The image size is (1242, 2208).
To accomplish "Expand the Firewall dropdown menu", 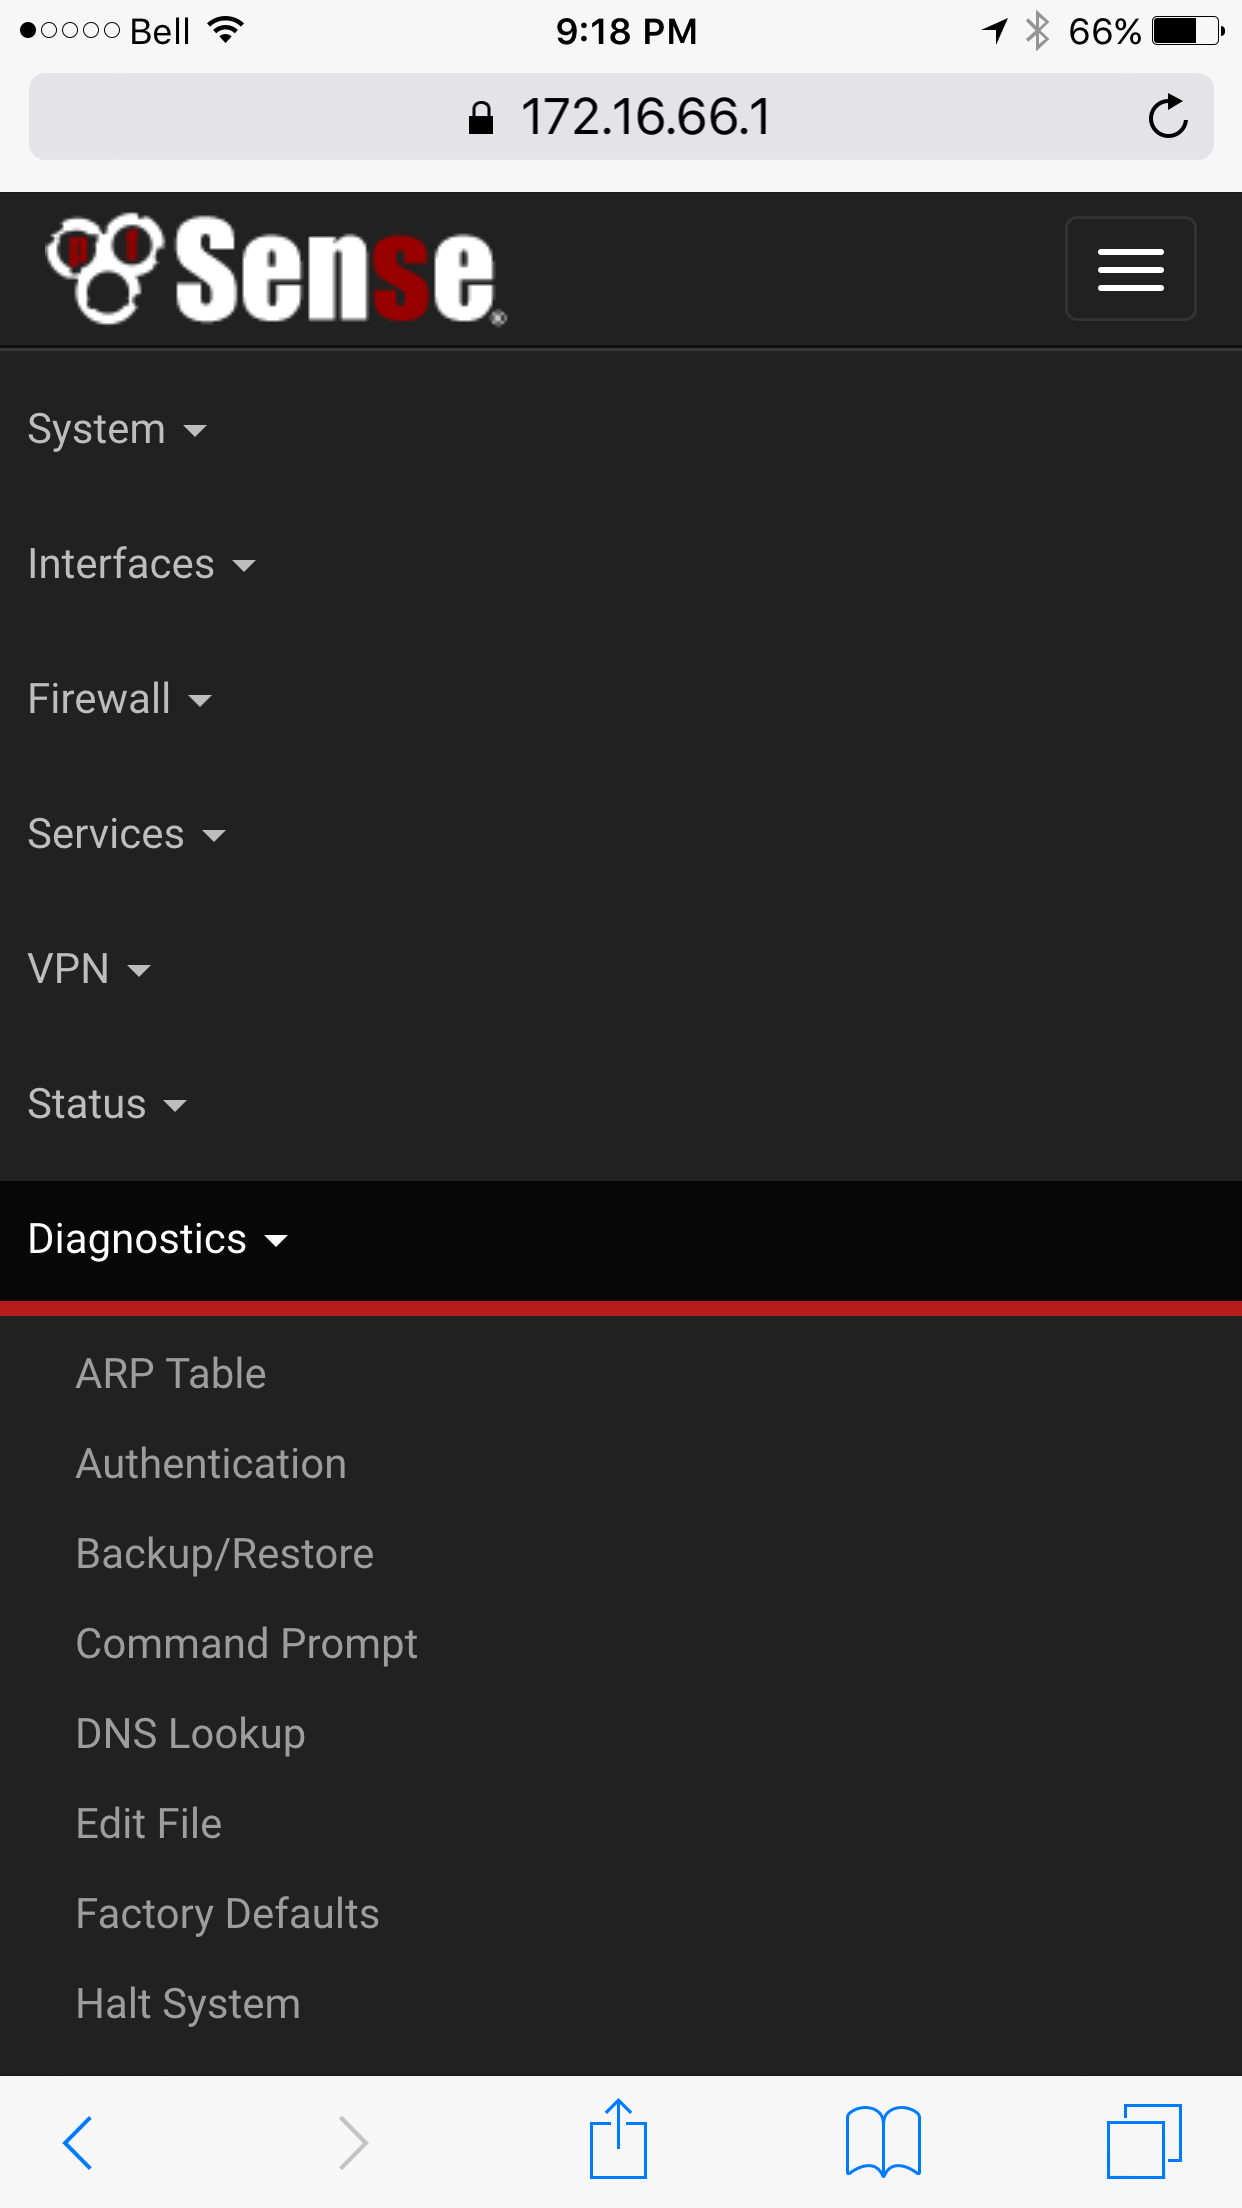I will [x=119, y=700].
